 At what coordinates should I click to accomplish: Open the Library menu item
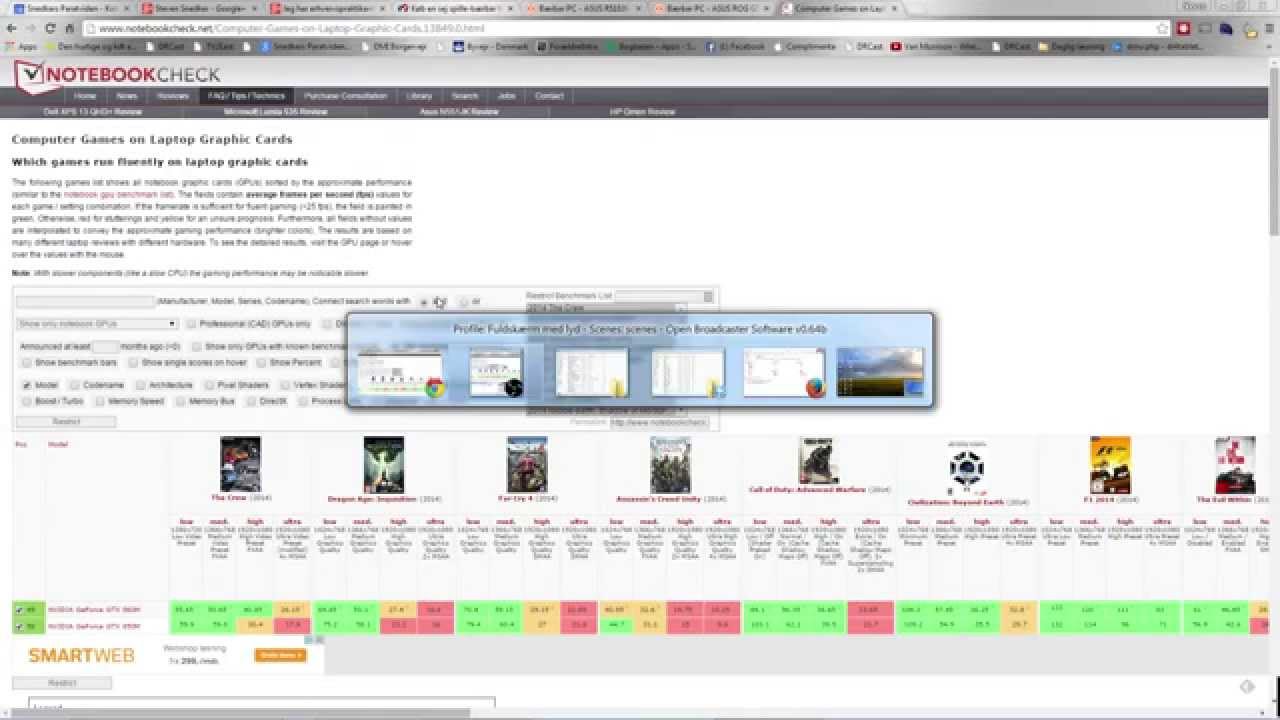pos(419,96)
